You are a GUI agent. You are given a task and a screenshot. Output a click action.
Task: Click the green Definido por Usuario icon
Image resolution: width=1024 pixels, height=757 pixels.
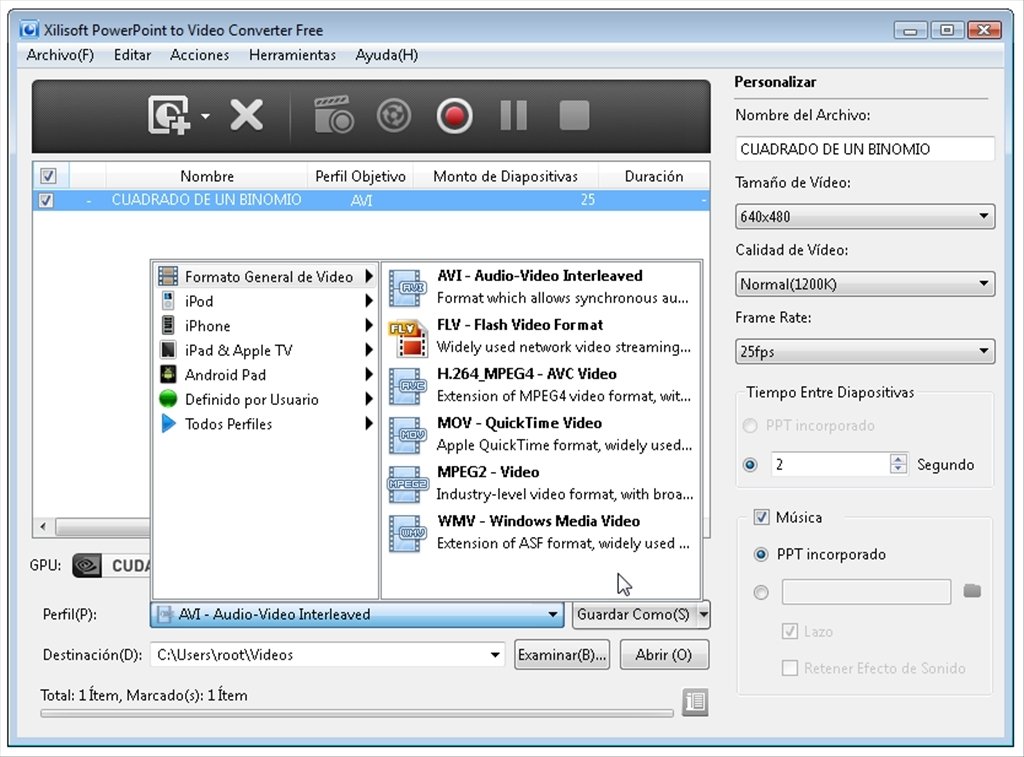[x=168, y=398]
